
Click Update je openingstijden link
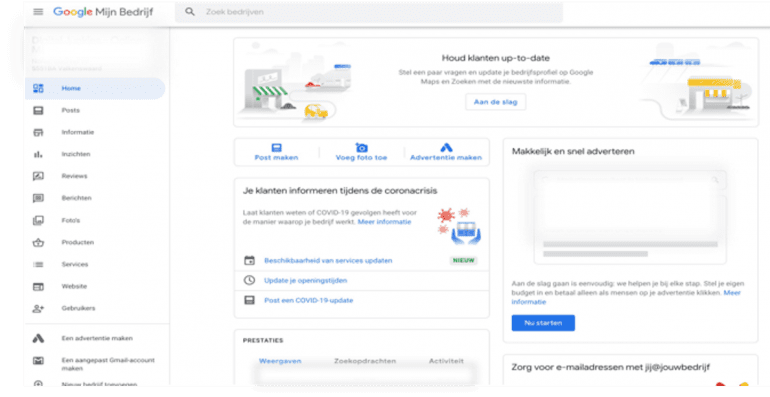click(305, 281)
